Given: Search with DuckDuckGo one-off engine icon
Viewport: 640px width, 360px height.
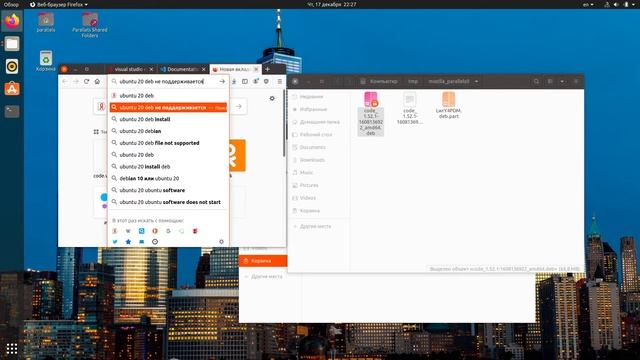Looking at the screenshot, I should pos(155,231).
